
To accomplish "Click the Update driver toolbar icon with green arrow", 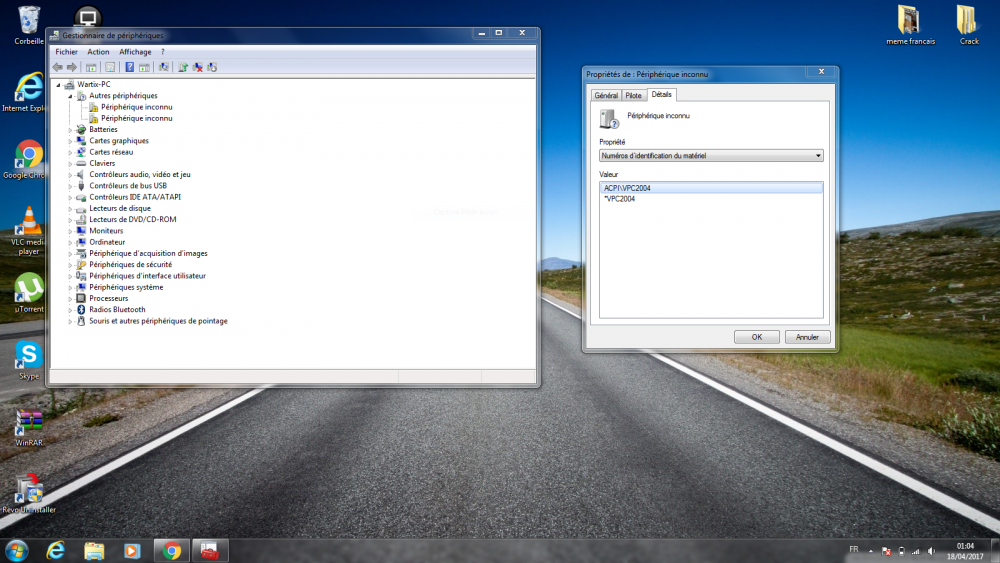I will 183,67.
